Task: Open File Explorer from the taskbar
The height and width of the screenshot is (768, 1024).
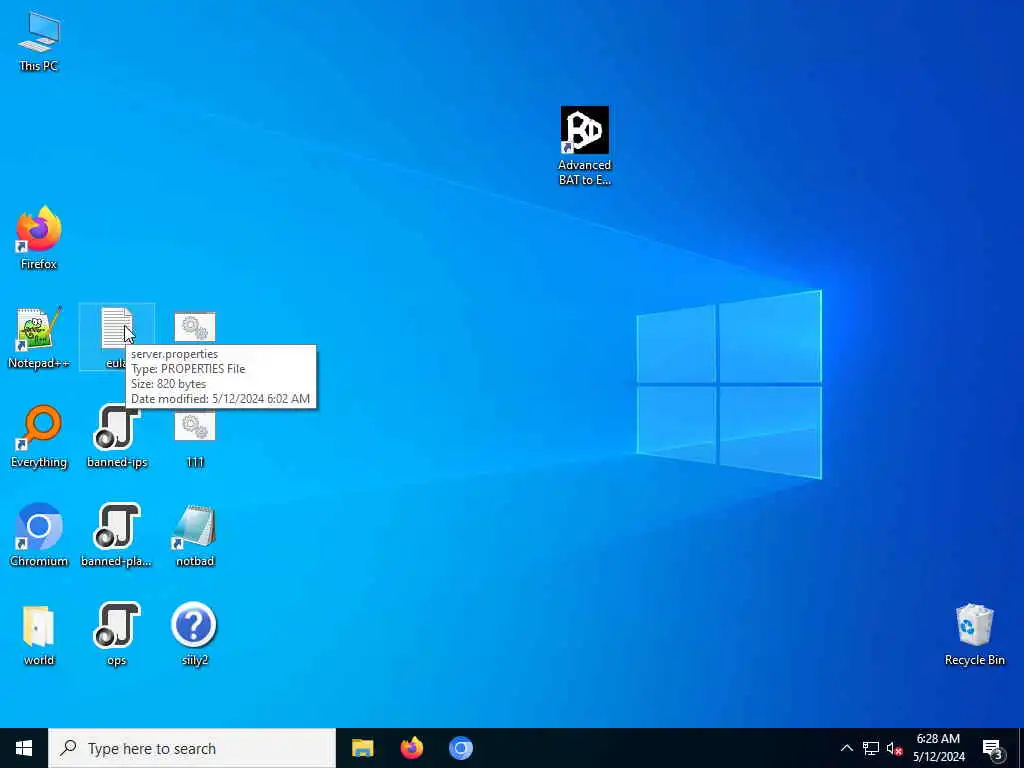Action: 362,748
